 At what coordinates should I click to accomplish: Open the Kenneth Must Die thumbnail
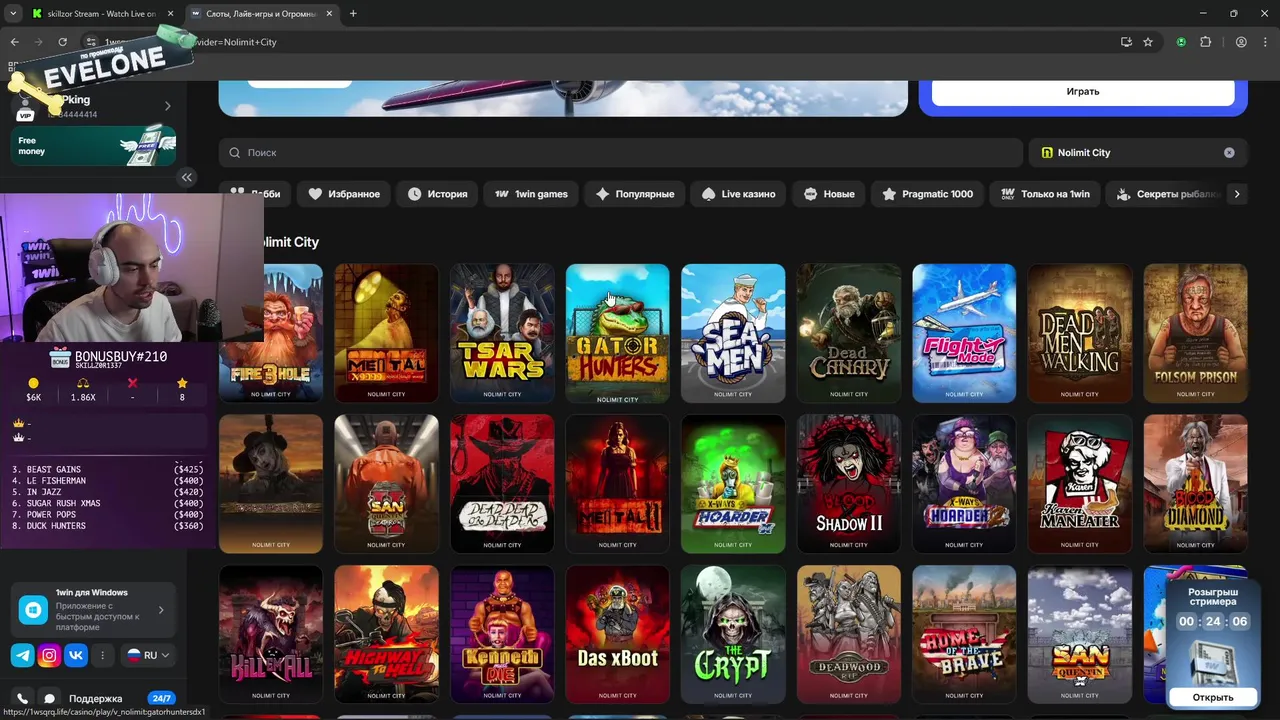[502, 635]
